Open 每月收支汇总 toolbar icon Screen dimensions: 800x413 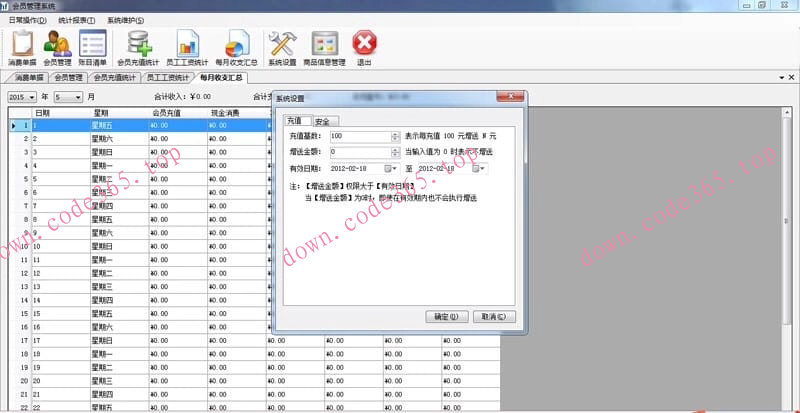[x=236, y=48]
